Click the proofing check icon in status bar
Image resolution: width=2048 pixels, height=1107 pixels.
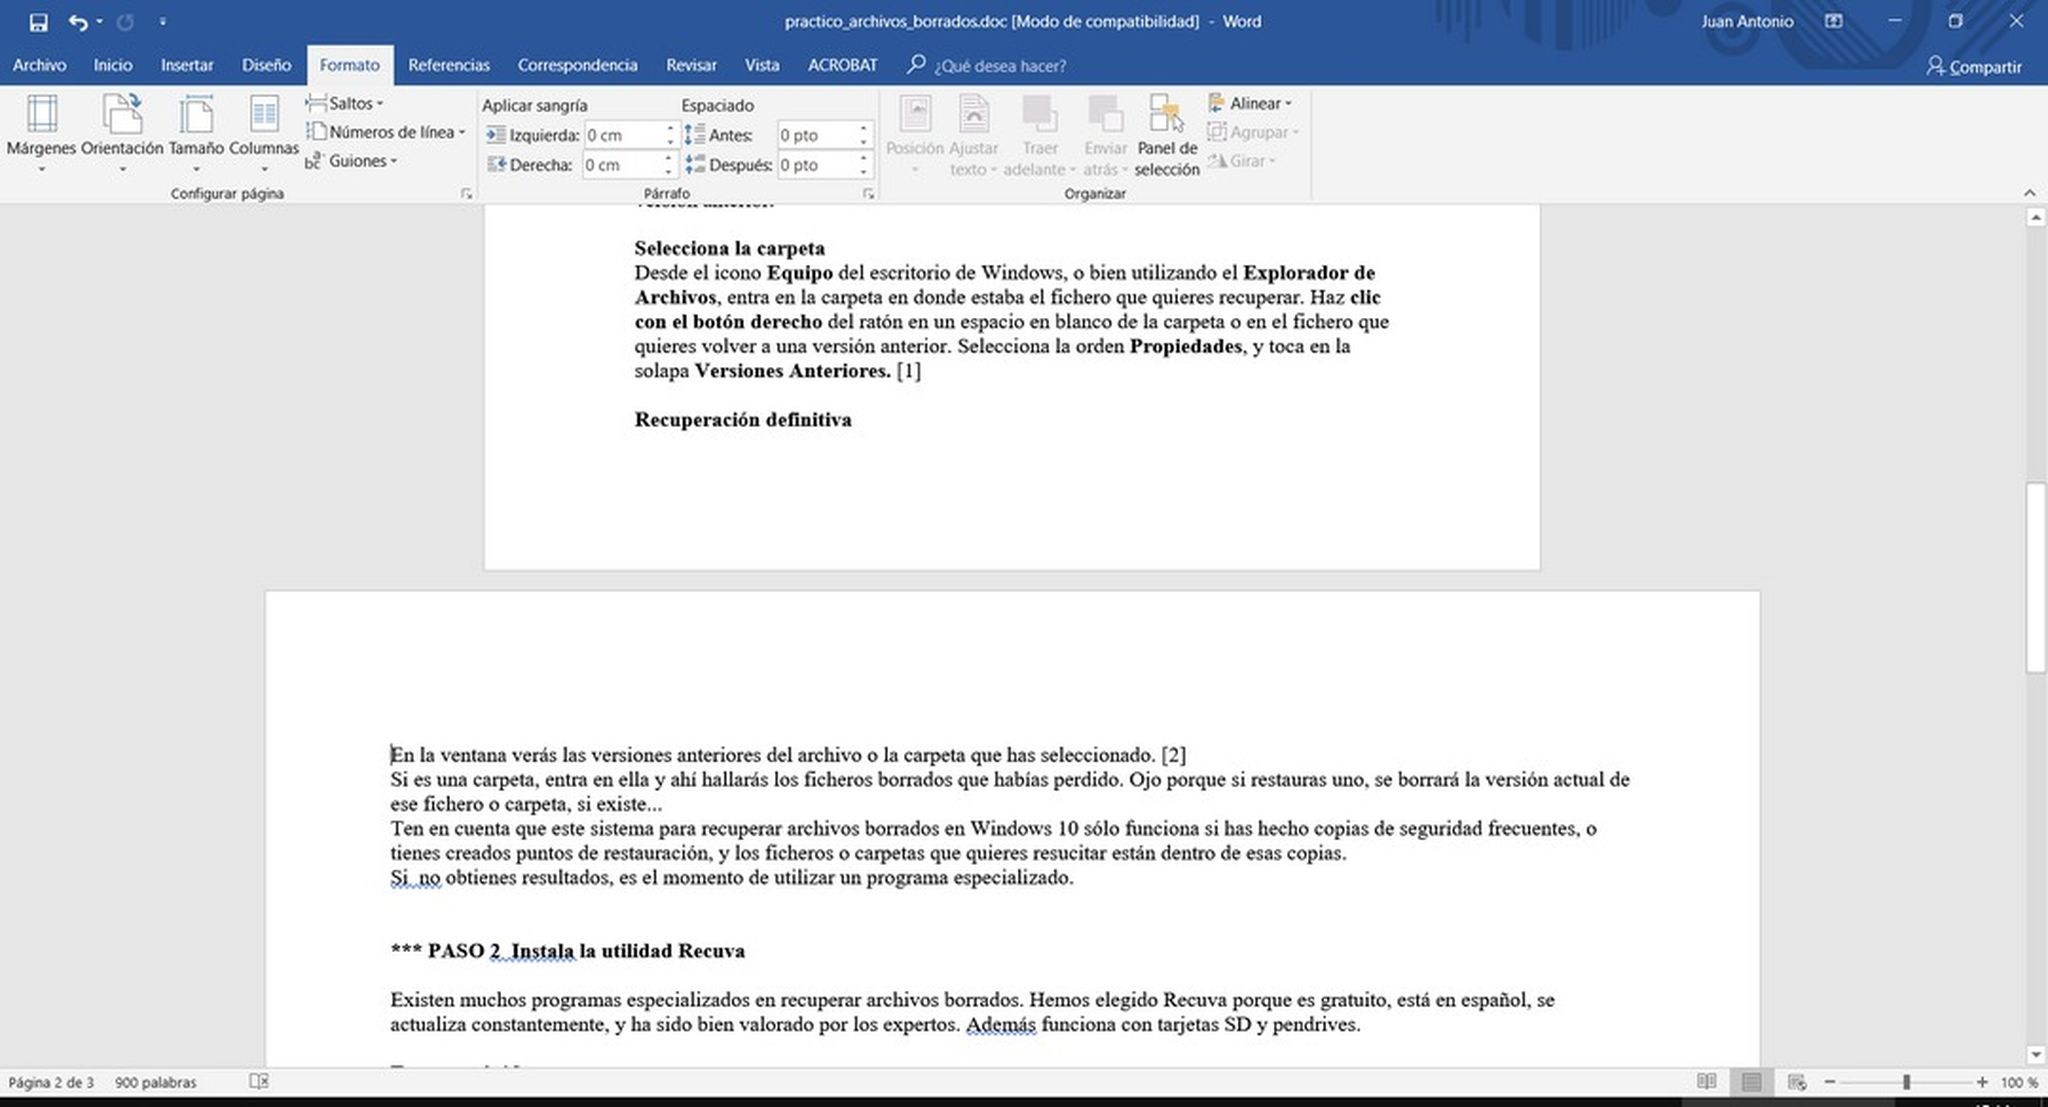(x=259, y=1081)
